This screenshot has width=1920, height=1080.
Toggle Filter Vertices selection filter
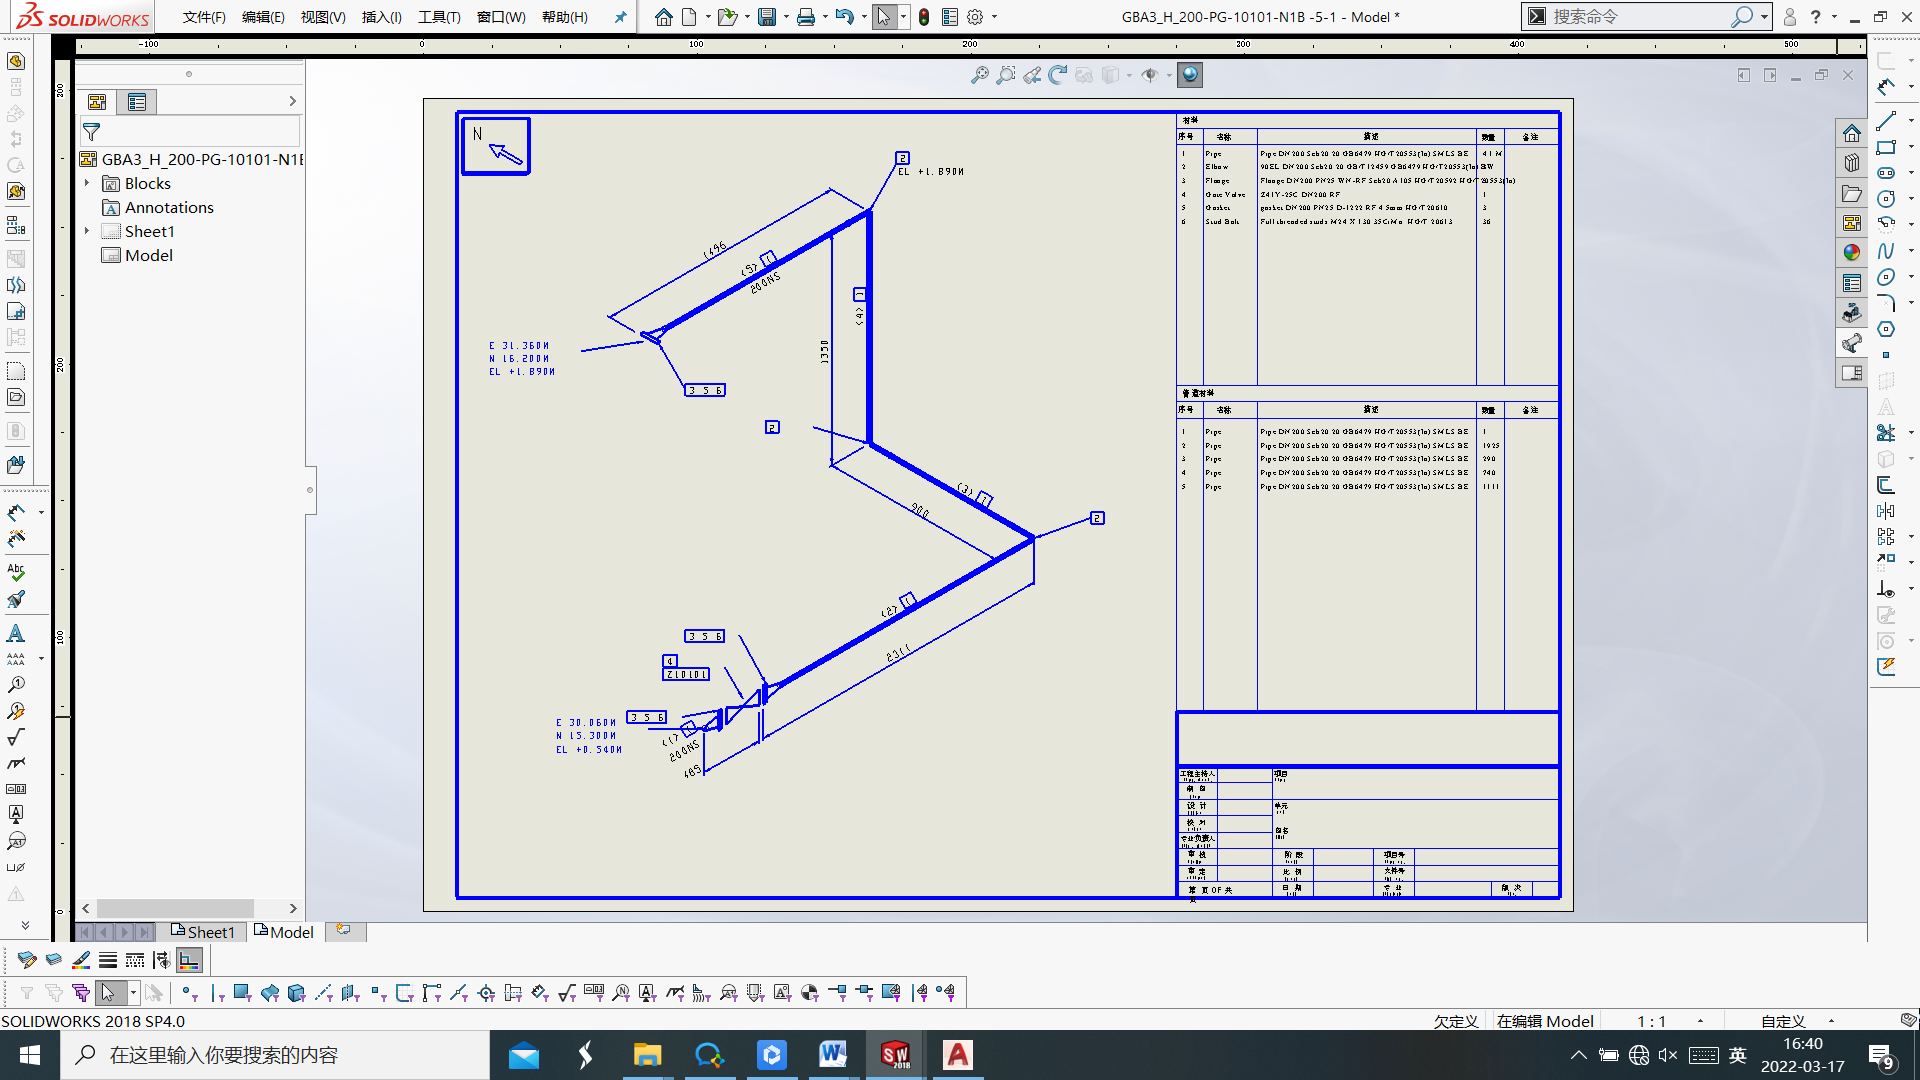point(189,993)
